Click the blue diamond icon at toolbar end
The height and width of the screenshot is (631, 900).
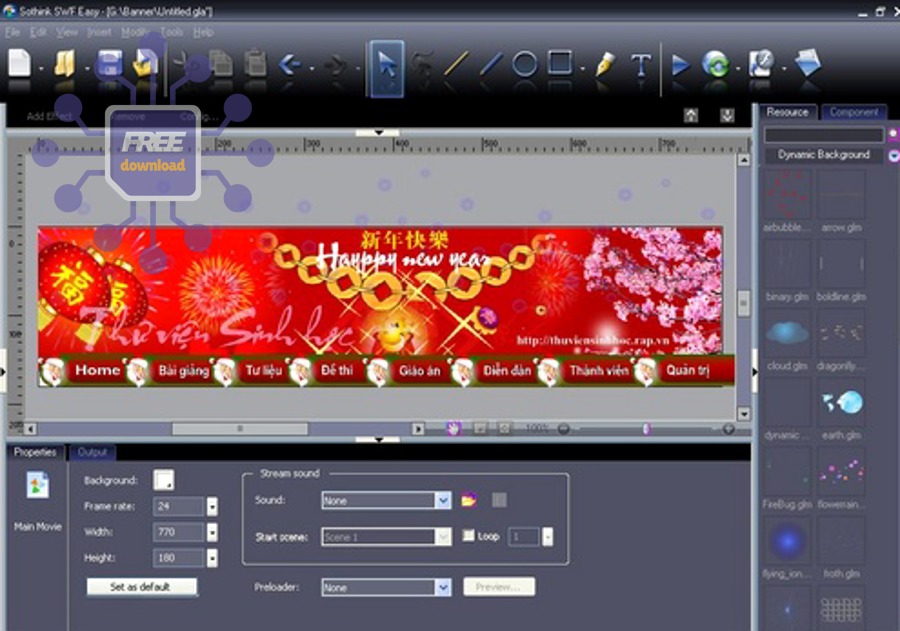click(x=808, y=63)
